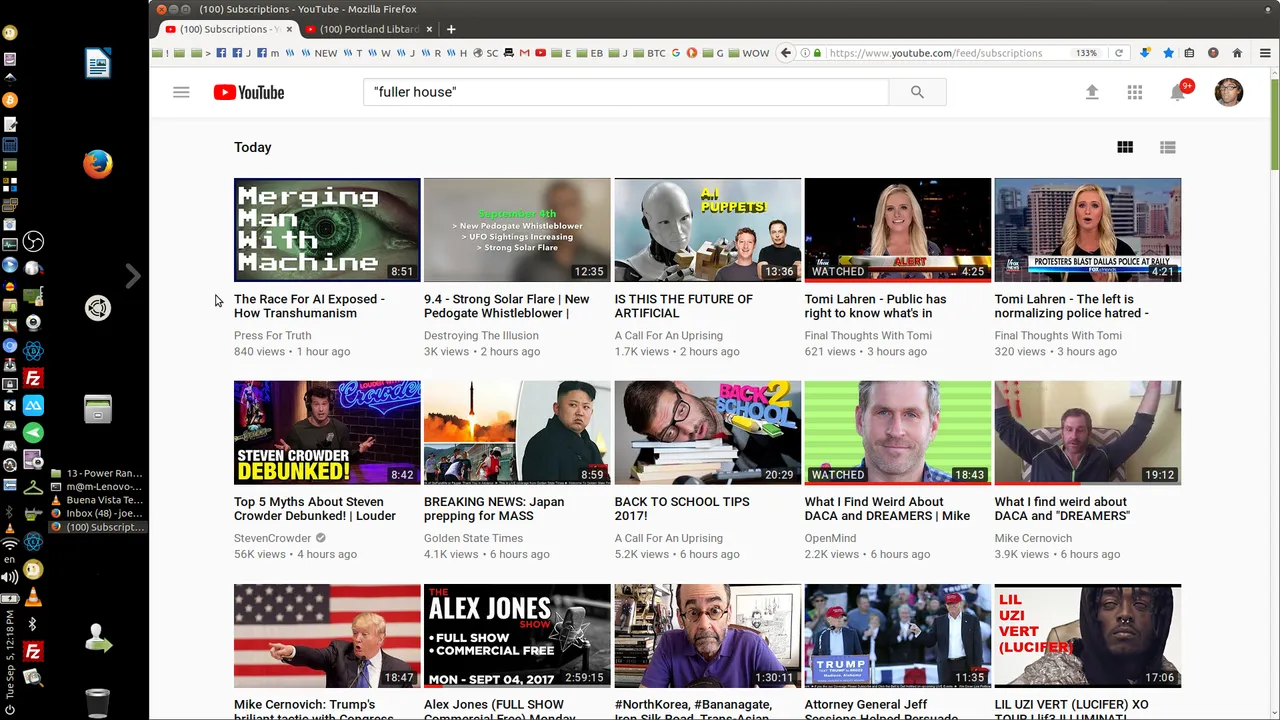
Task: Open Merging Man With Machine thumbnail
Action: click(x=327, y=230)
